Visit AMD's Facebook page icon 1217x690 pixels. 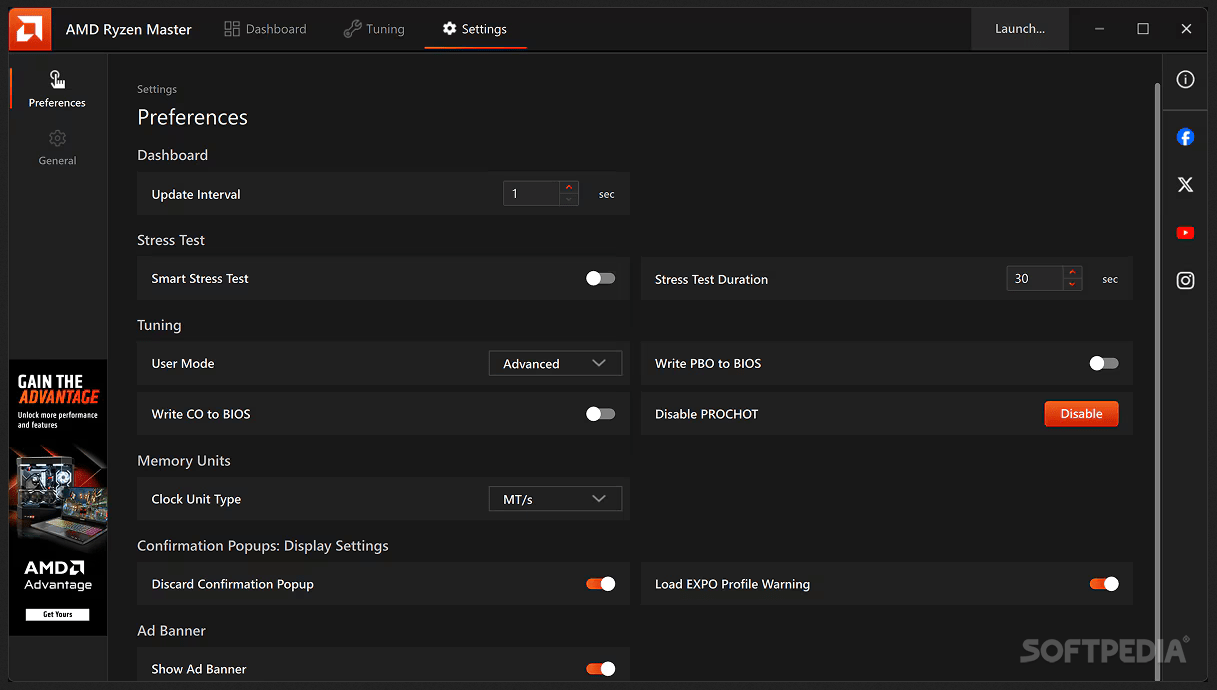[1185, 137]
